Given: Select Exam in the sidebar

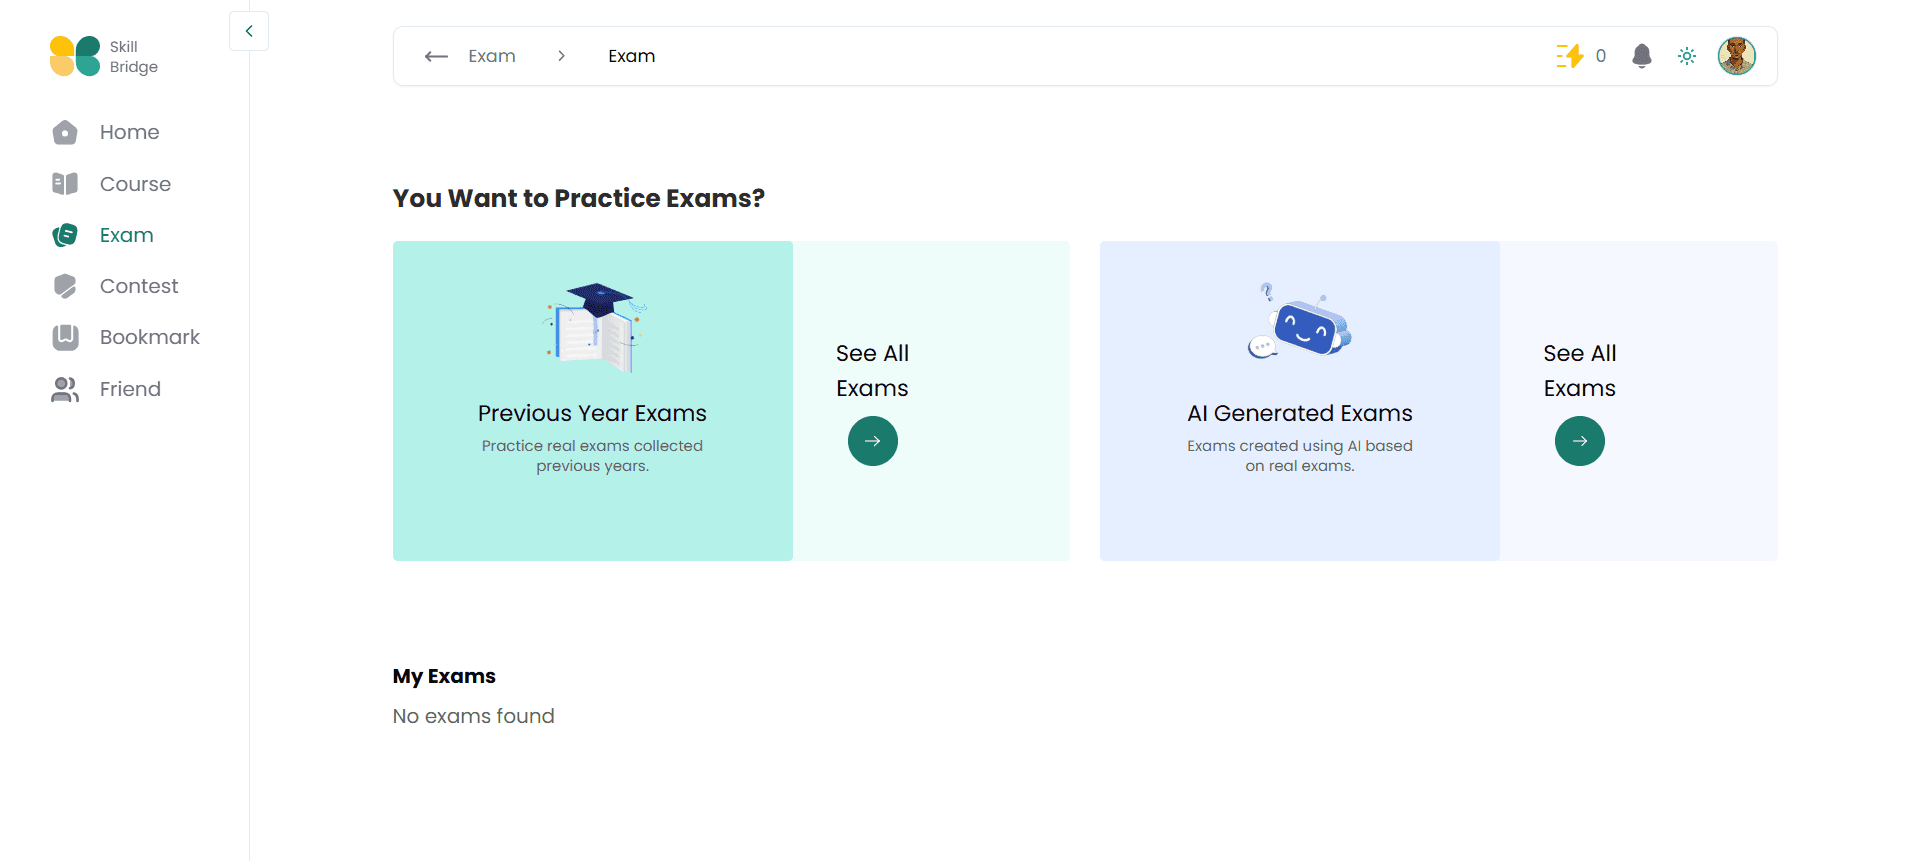Looking at the screenshot, I should [126, 235].
